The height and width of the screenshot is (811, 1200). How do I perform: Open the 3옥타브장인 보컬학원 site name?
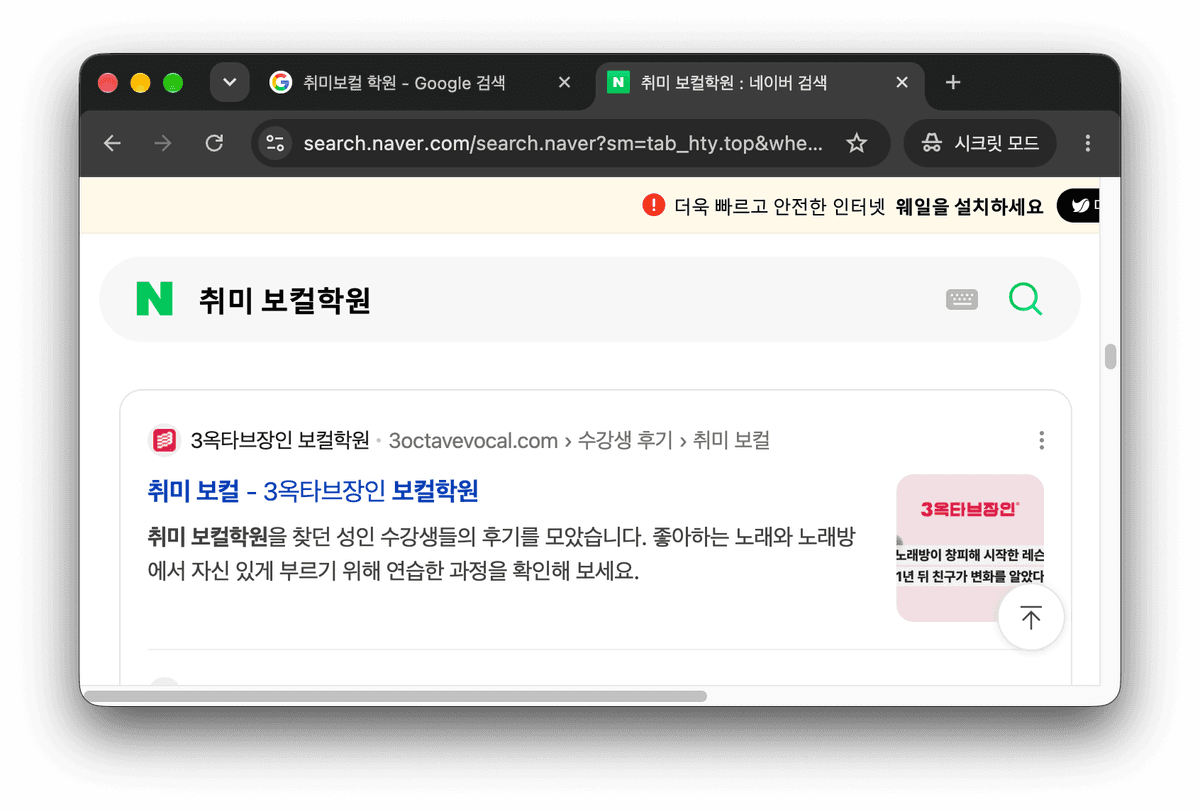click(280, 440)
